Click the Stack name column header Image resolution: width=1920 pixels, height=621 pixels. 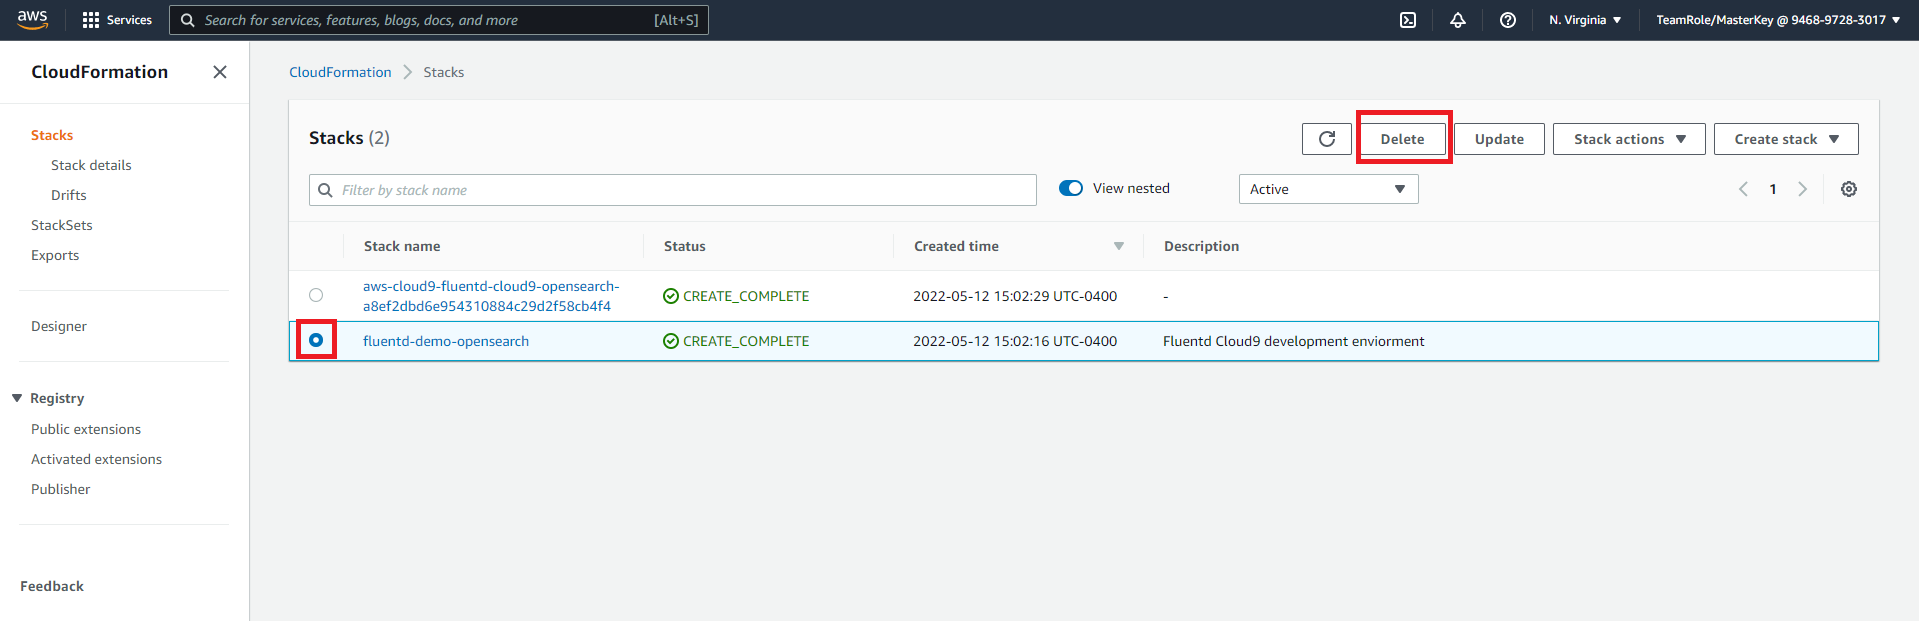(402, 246)
